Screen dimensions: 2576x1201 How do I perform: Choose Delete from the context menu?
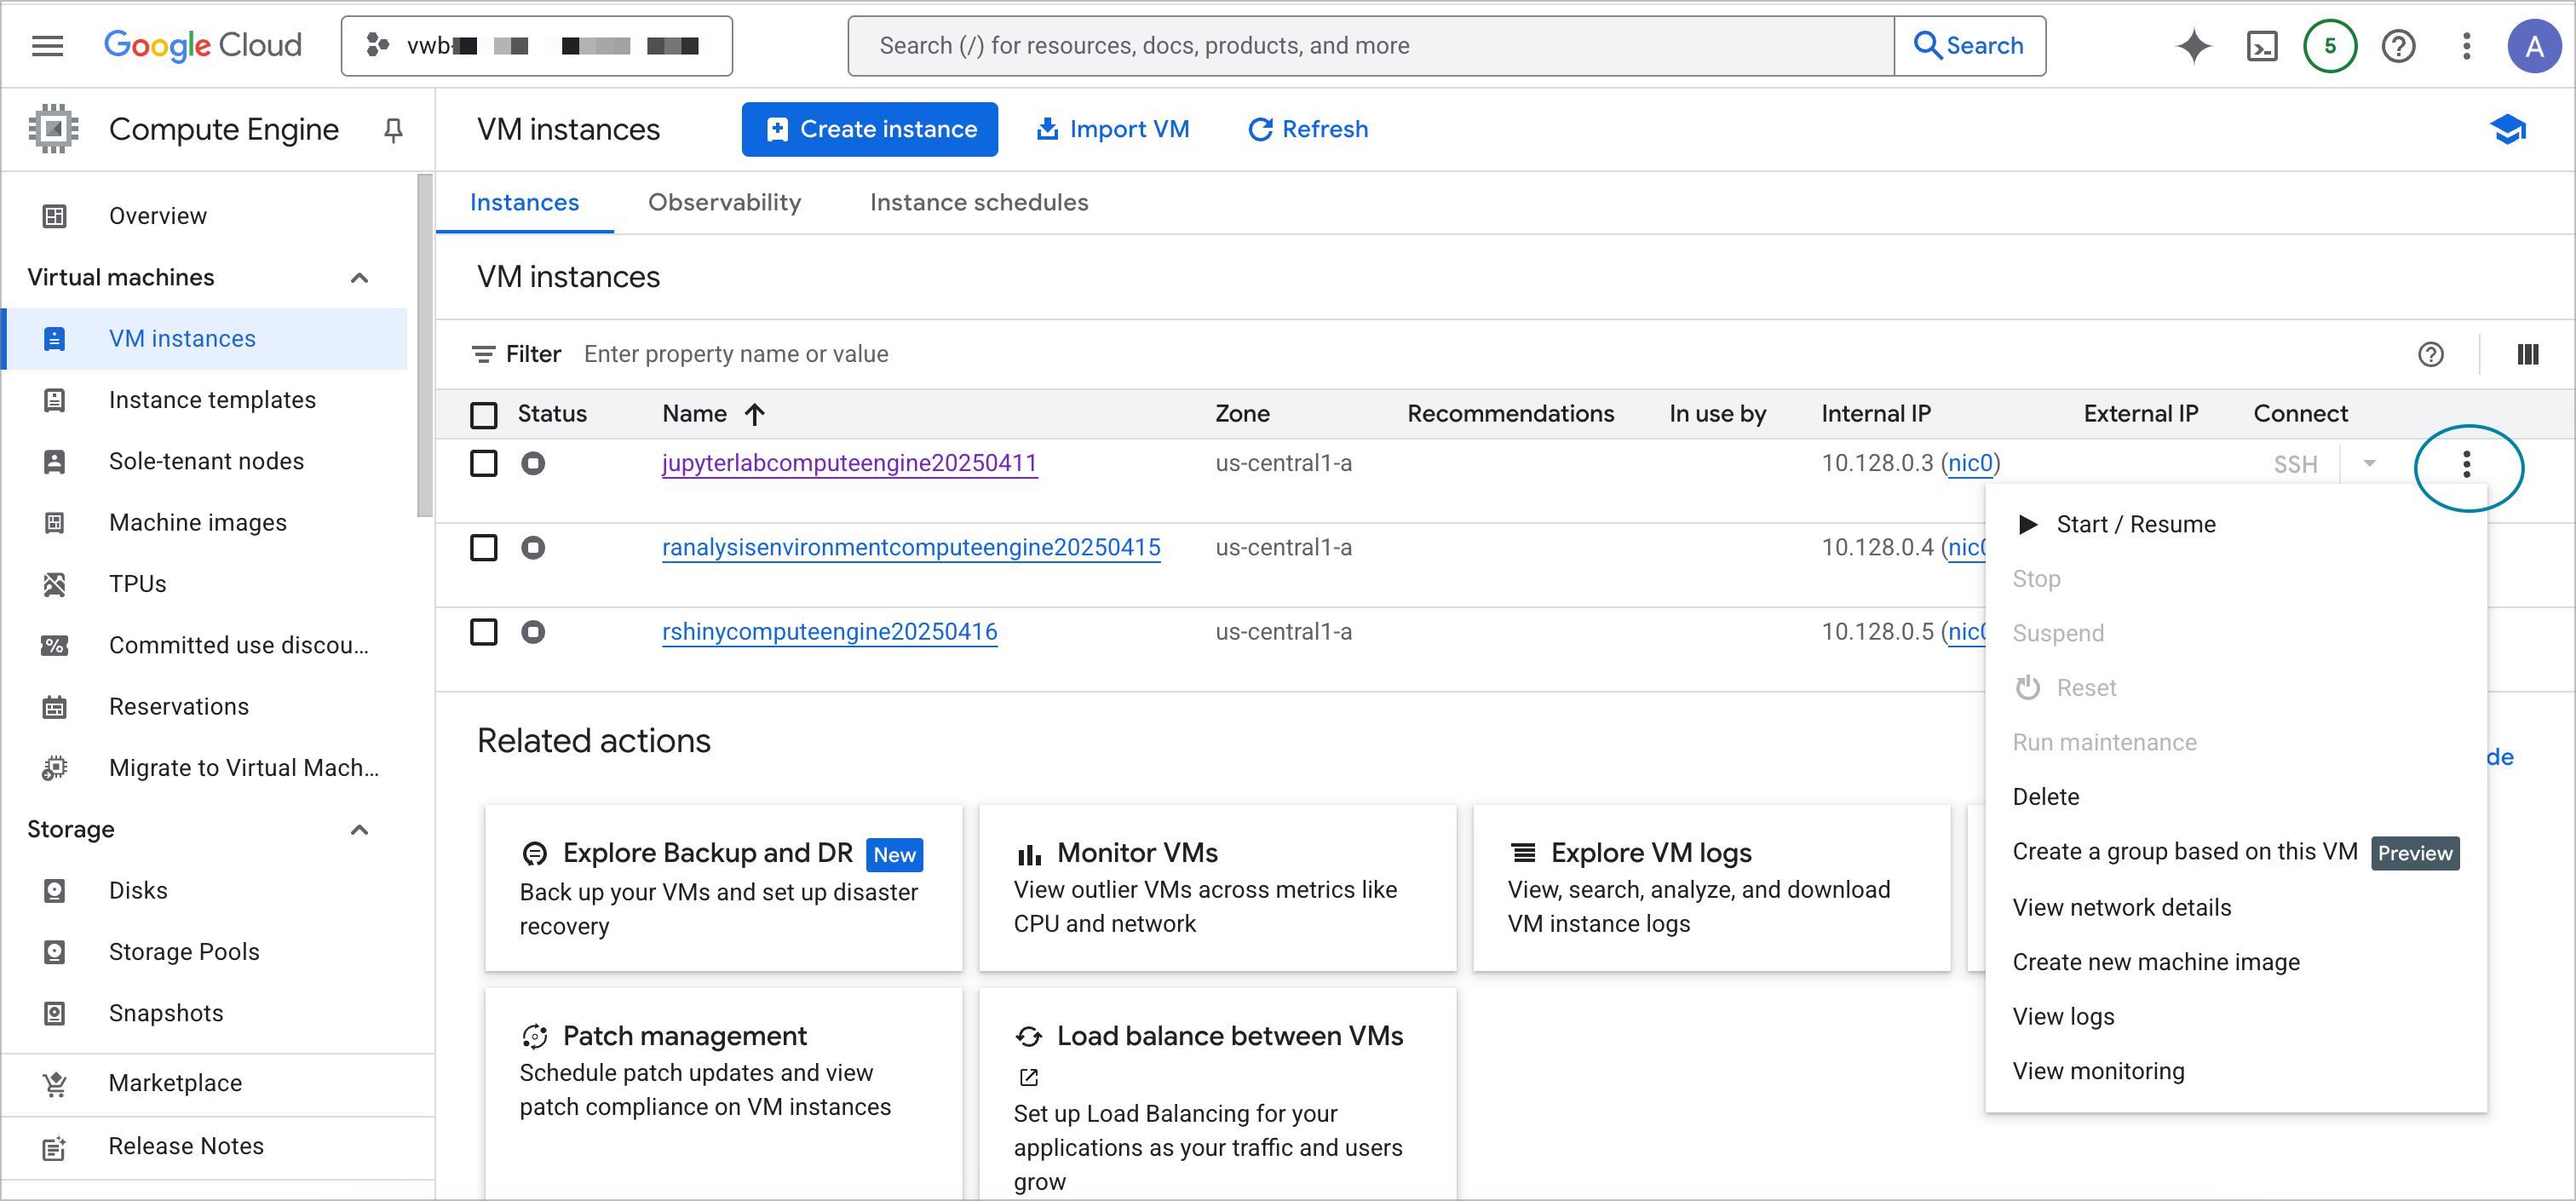[x=2236, y=797]
